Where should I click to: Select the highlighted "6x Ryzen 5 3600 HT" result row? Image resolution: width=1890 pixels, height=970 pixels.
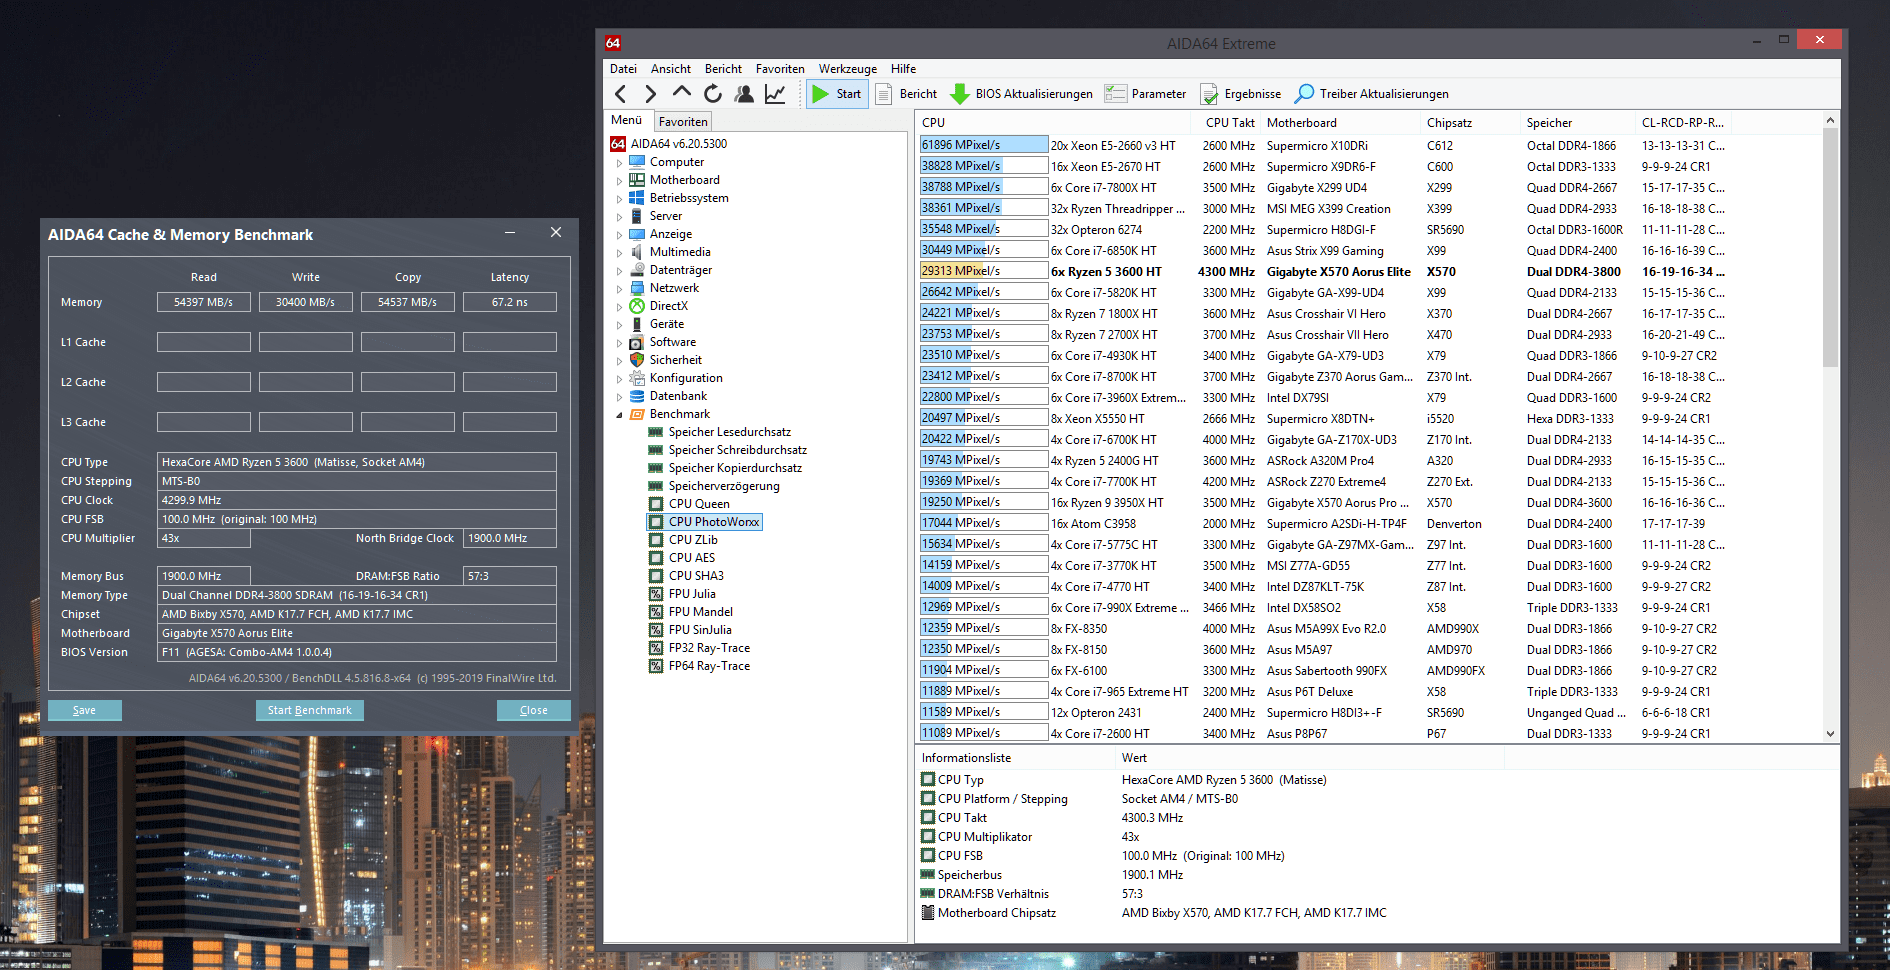pos(1323,271)
